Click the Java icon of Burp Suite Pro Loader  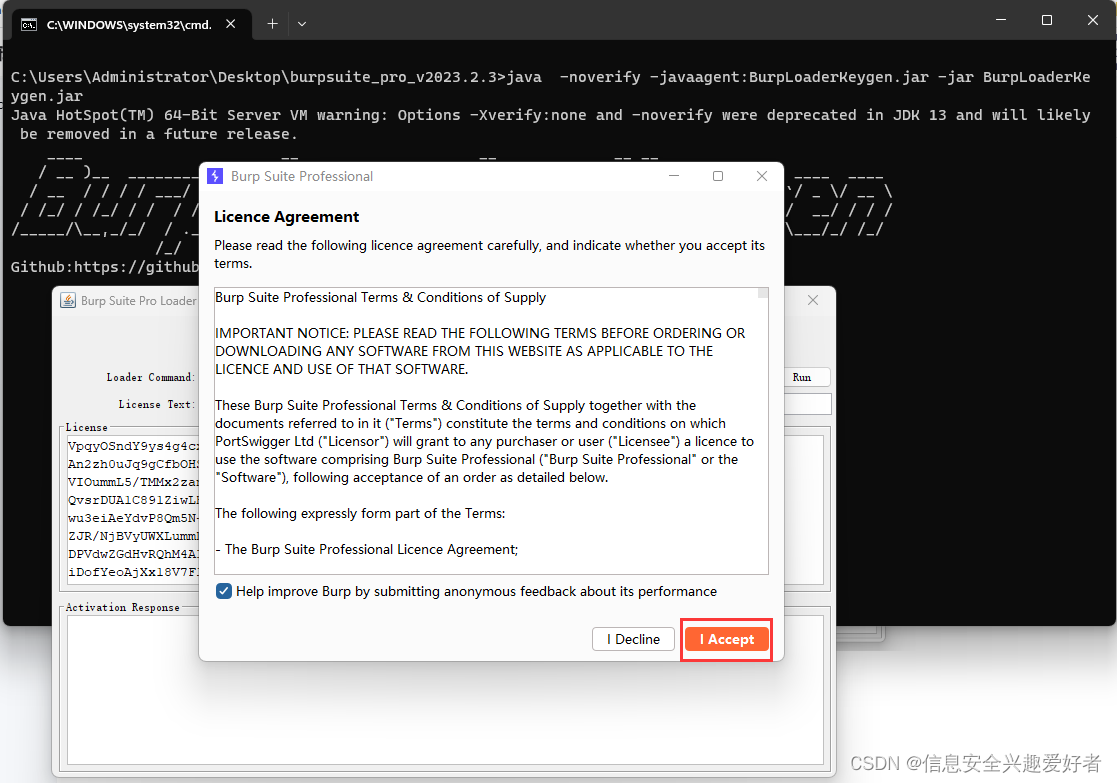tap(68, 301)
